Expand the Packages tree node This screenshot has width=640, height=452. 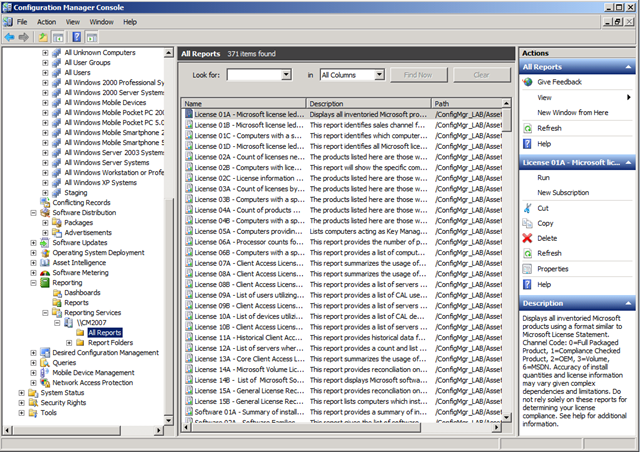coord(45,223)
